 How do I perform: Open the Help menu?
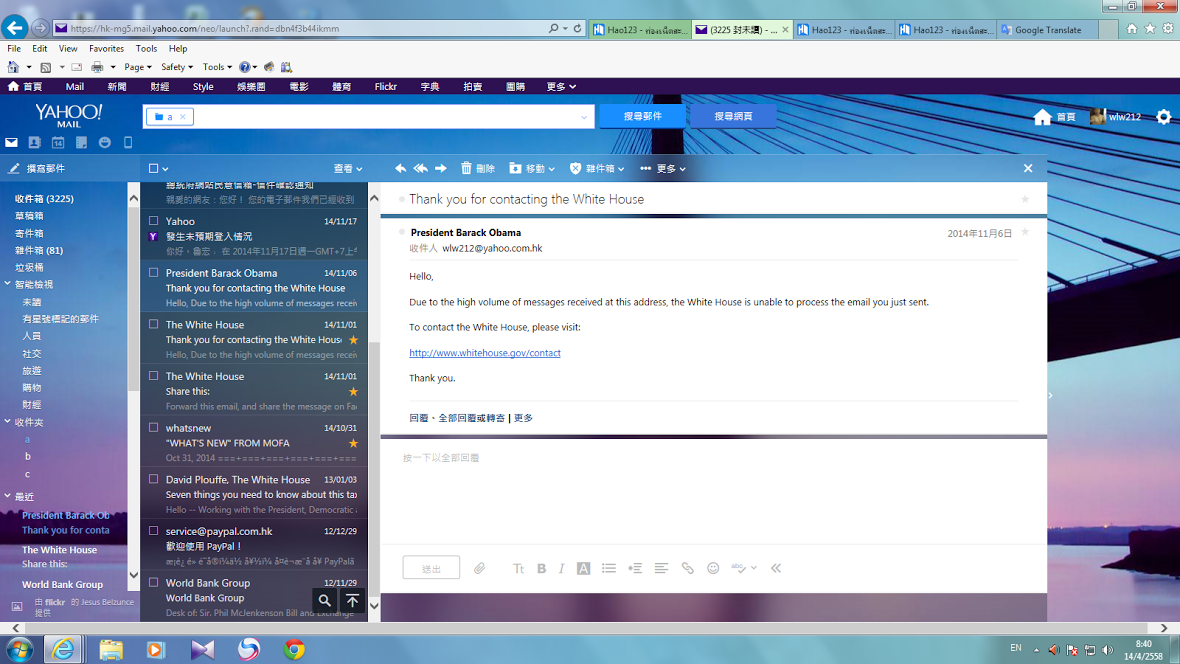[x=178, y=48]
